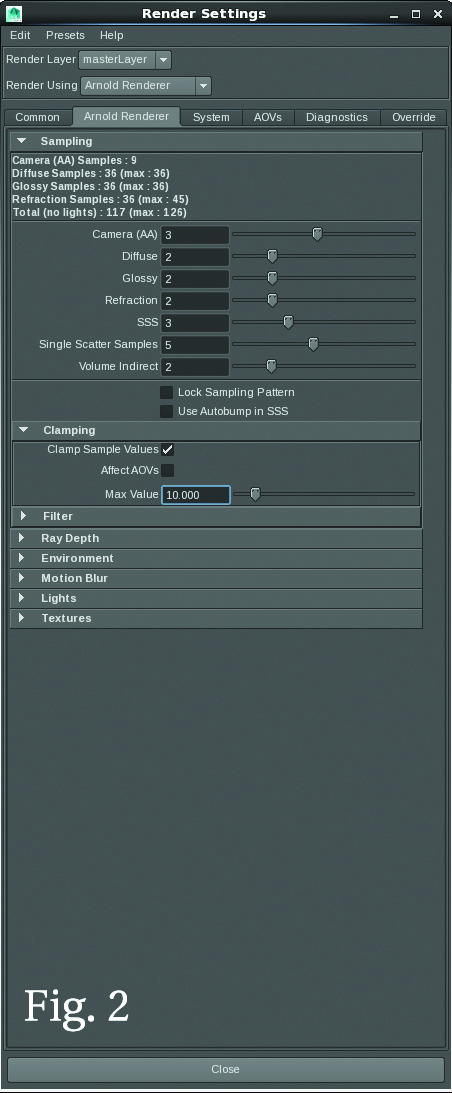Uncheck Clamp Sample Values checkbox

167,450
